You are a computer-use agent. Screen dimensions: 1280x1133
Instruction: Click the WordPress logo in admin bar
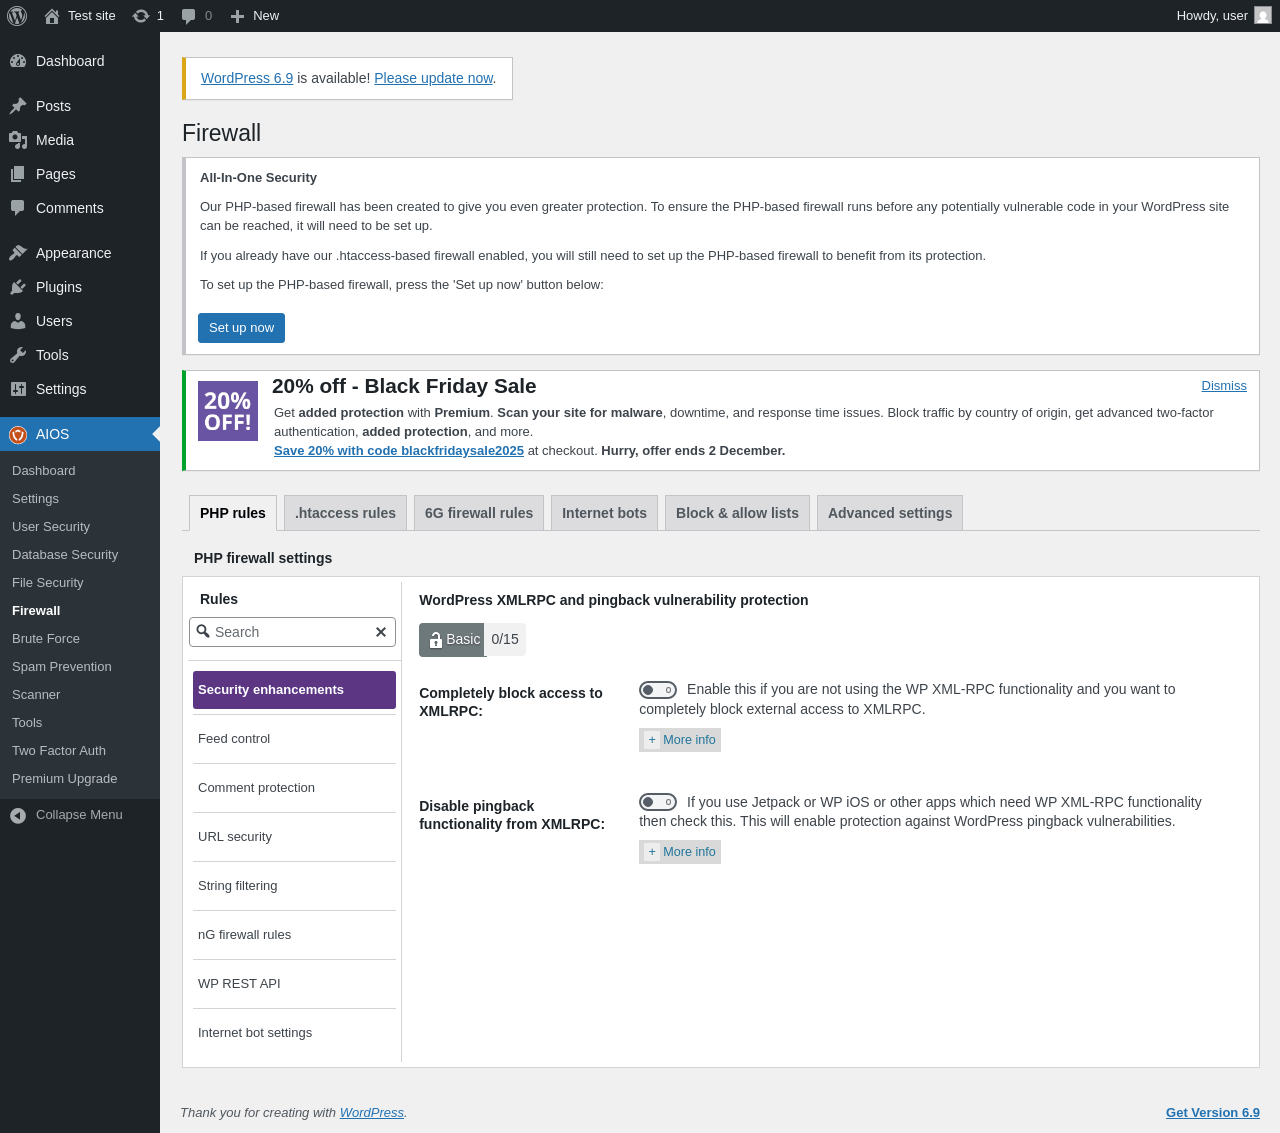pos(17,16)
